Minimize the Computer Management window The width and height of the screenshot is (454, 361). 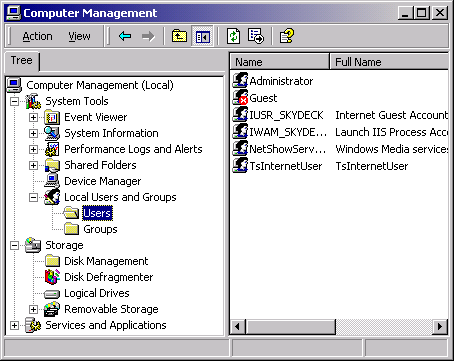405,13
